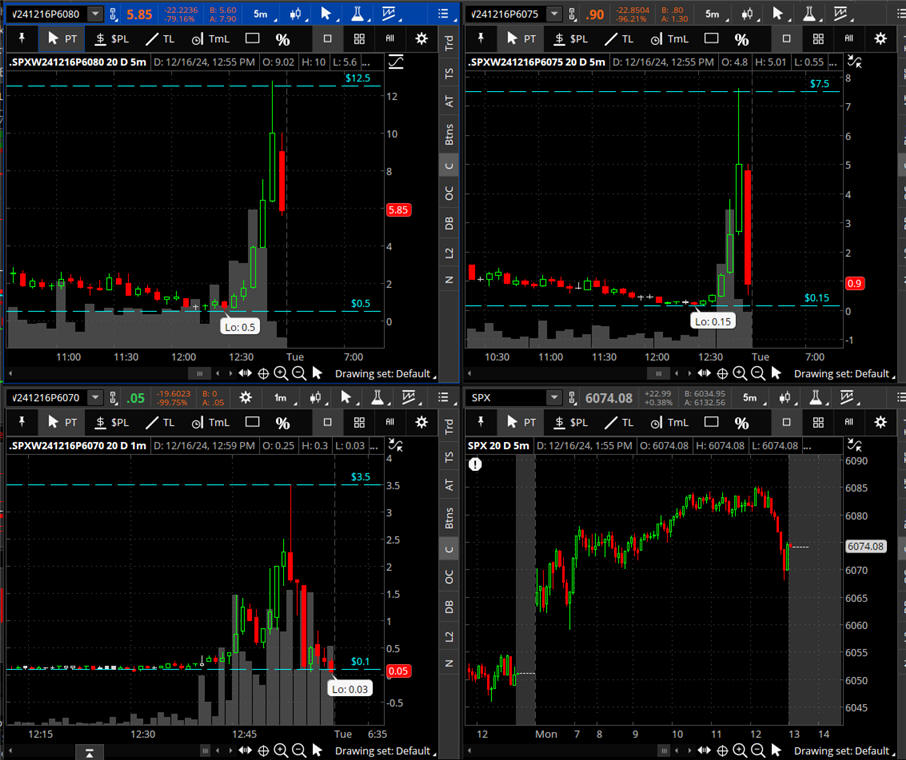Screen dimensions: 906x760
Task: Expand symbol dropdown arrow next to P6075
Action: (x=555, y=14)
